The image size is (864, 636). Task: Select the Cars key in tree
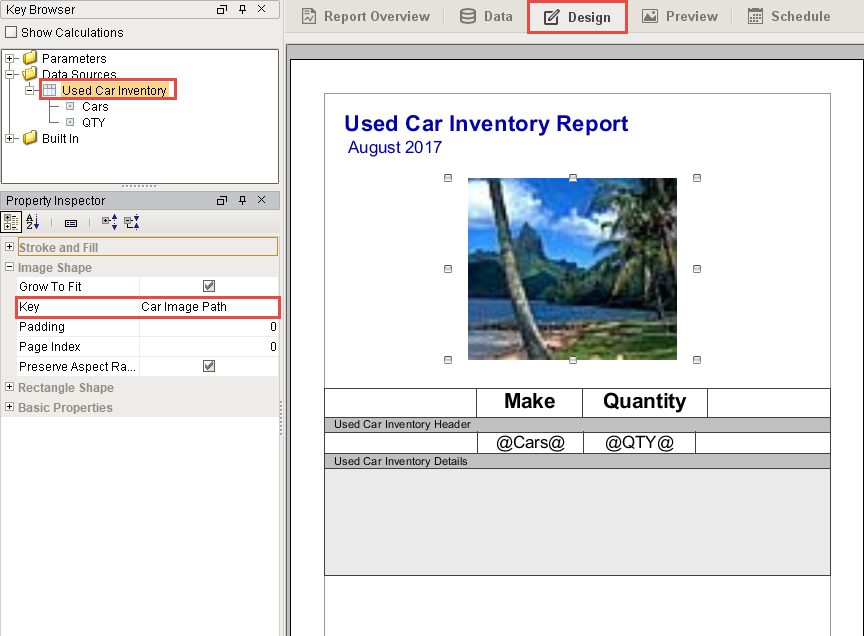click(x=95, y=106)
